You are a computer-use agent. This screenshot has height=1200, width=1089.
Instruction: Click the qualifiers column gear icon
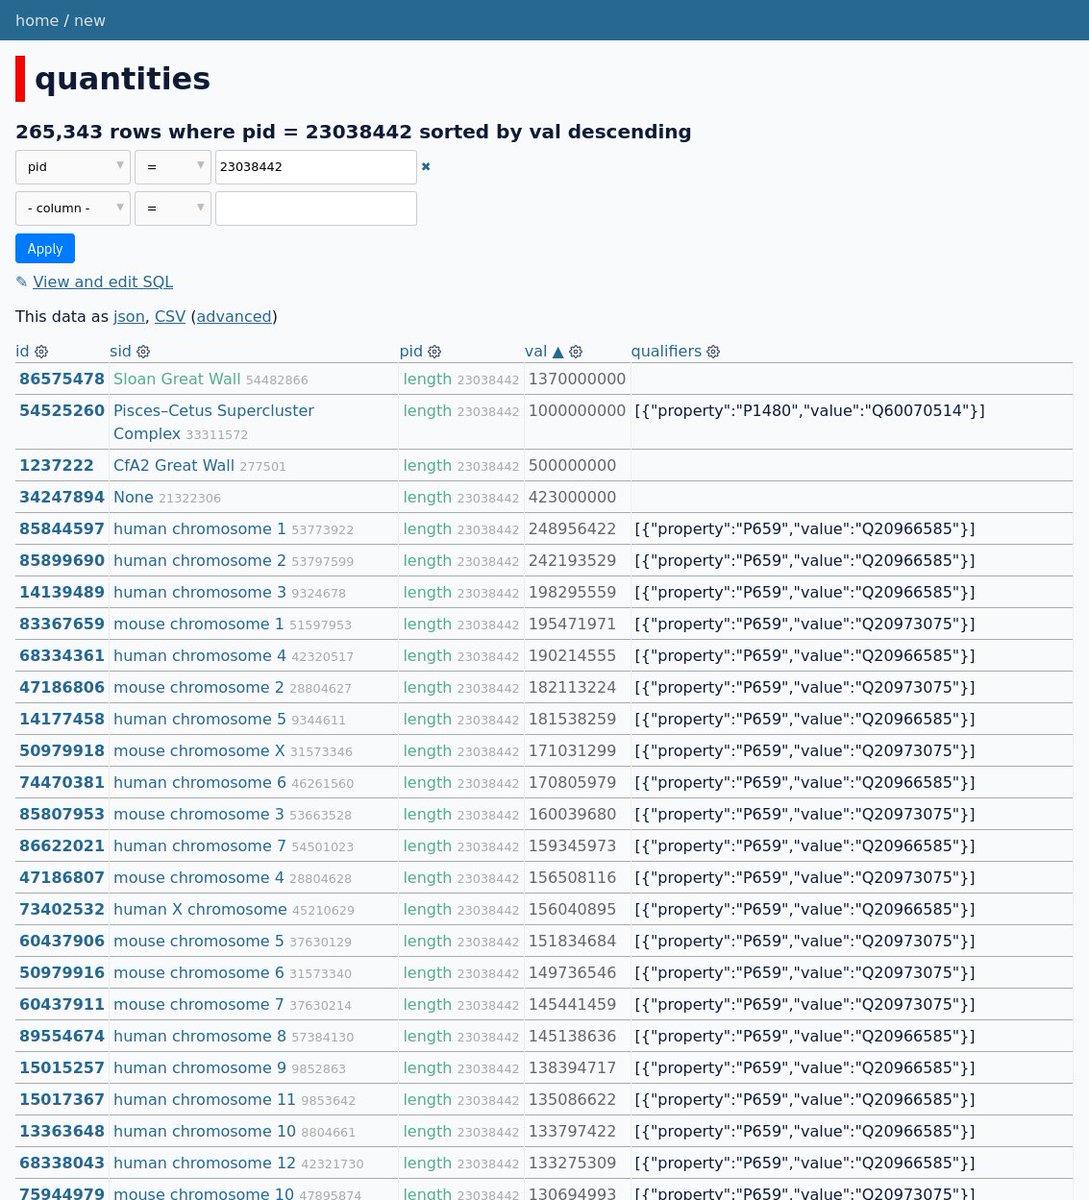(x=713, y=352)
